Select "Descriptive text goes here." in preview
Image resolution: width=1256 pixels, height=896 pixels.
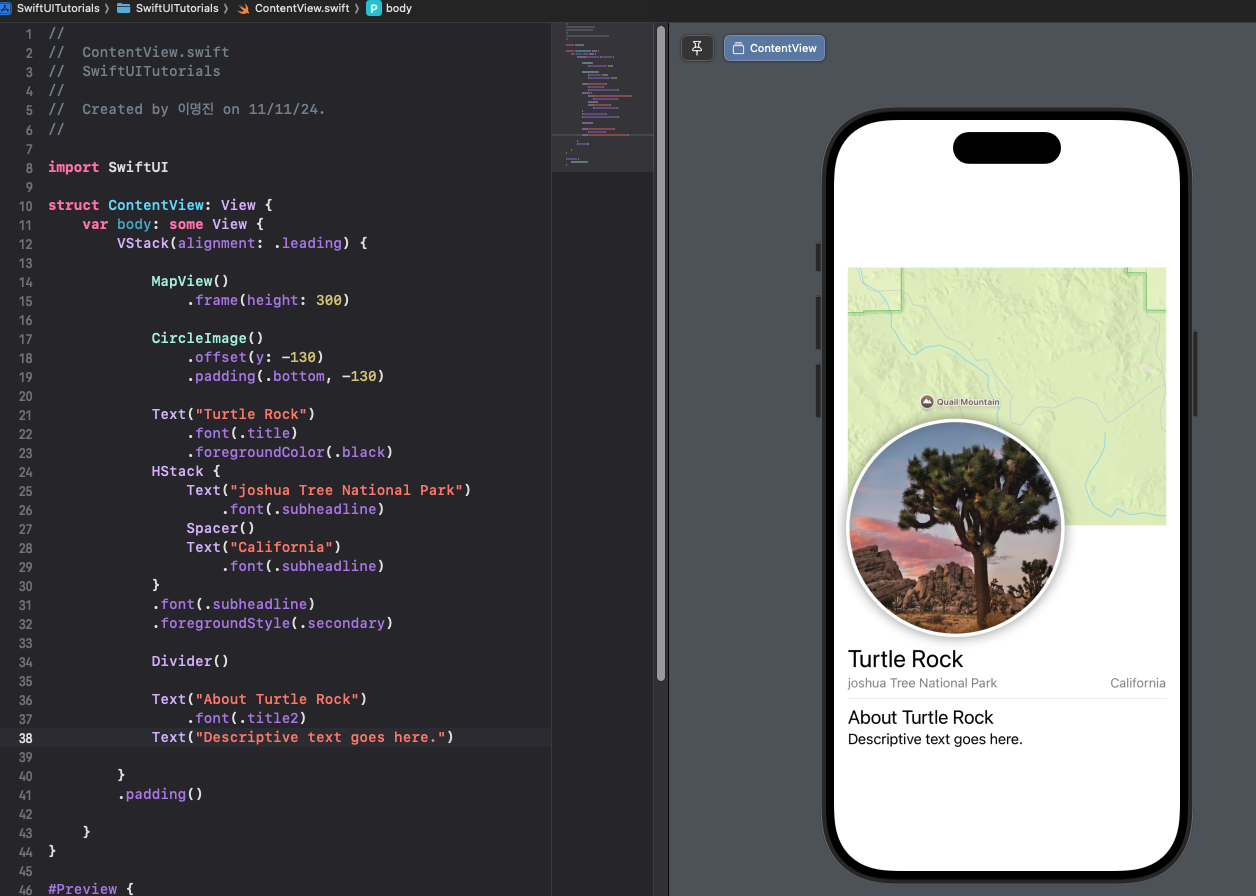coord(935,740)
